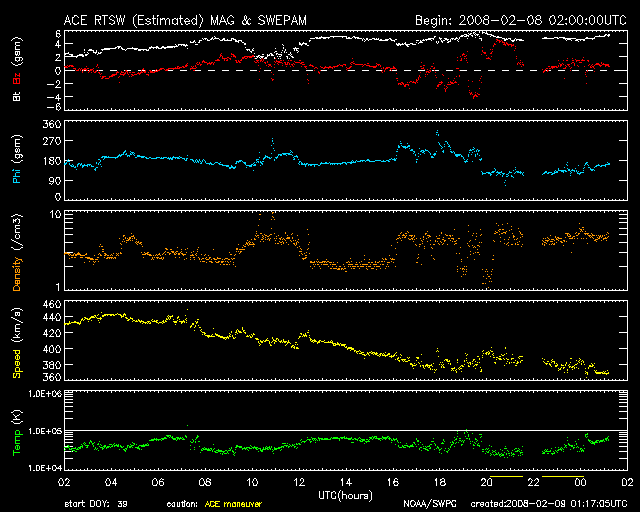The image size is (640, 512).
Task: Click the 'Begin: 2008-02-08 02:00:00UTC' text
Action: [x=521, y=20]
